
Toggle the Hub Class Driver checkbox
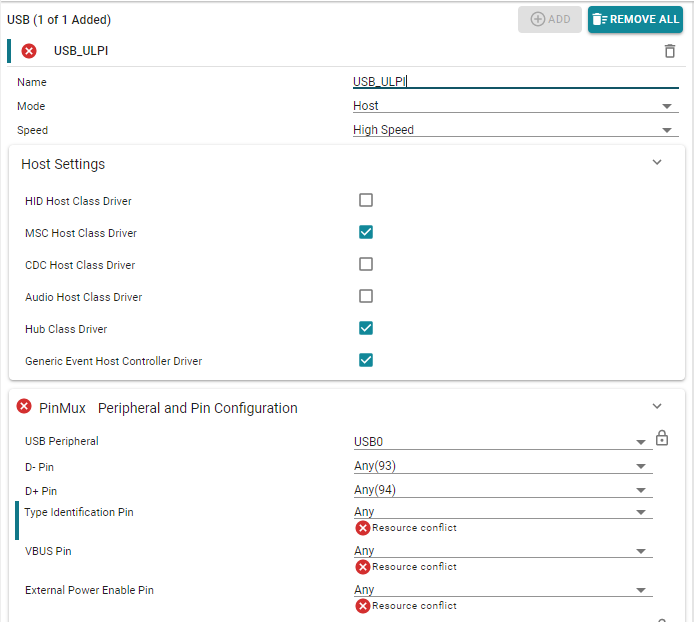pyautogui.click(x=366, y=328)
